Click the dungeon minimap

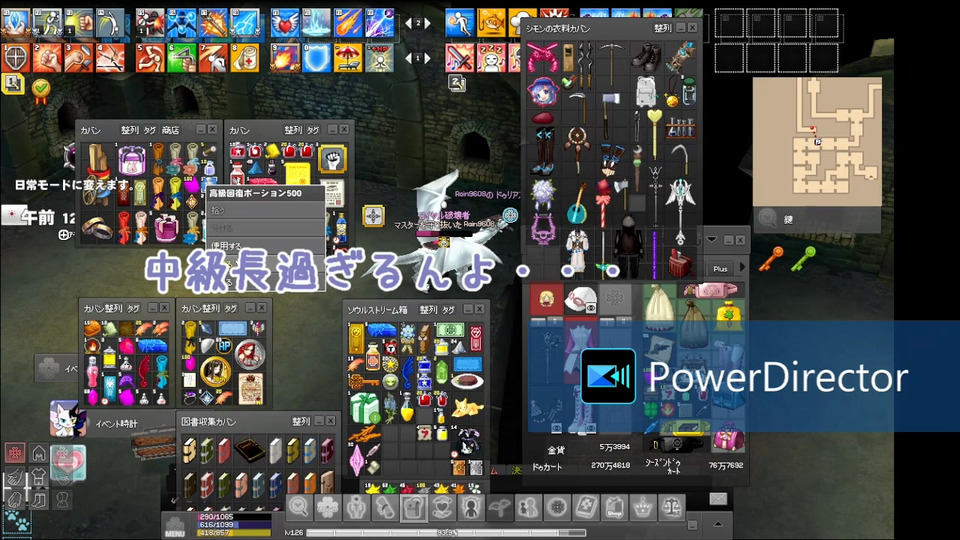tap(817, 141)
